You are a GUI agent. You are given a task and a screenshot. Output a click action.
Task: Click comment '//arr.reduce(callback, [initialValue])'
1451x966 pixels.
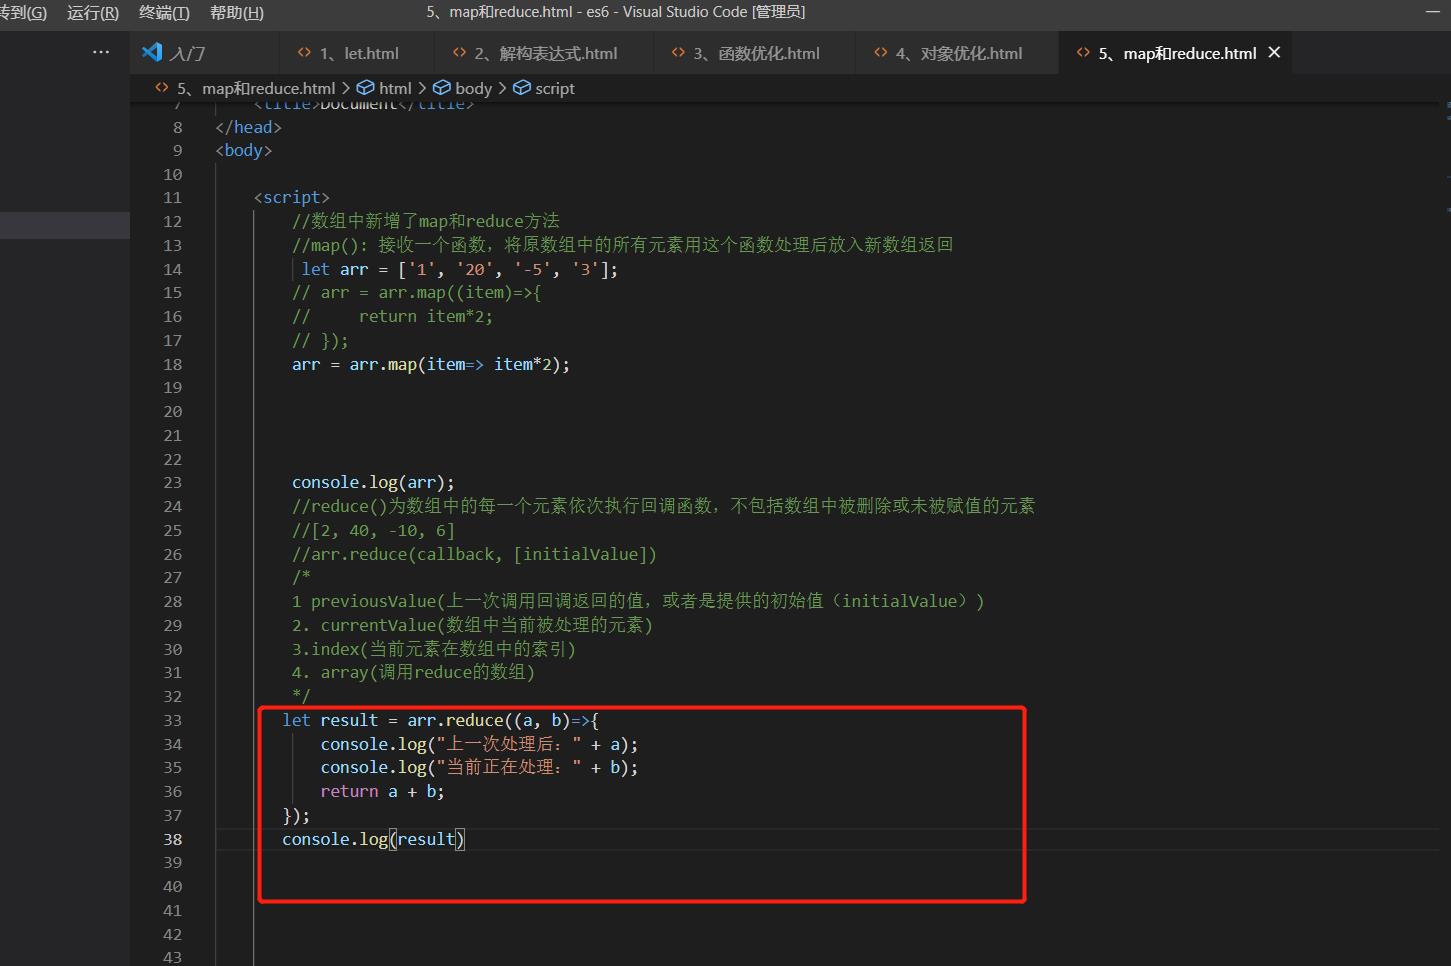(474, 554)
